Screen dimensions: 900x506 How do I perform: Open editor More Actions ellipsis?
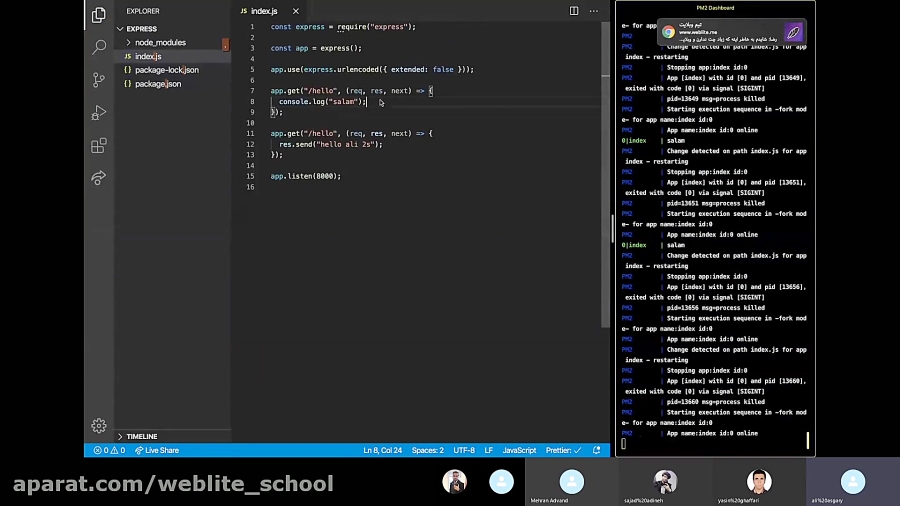[x=593, y=11]
